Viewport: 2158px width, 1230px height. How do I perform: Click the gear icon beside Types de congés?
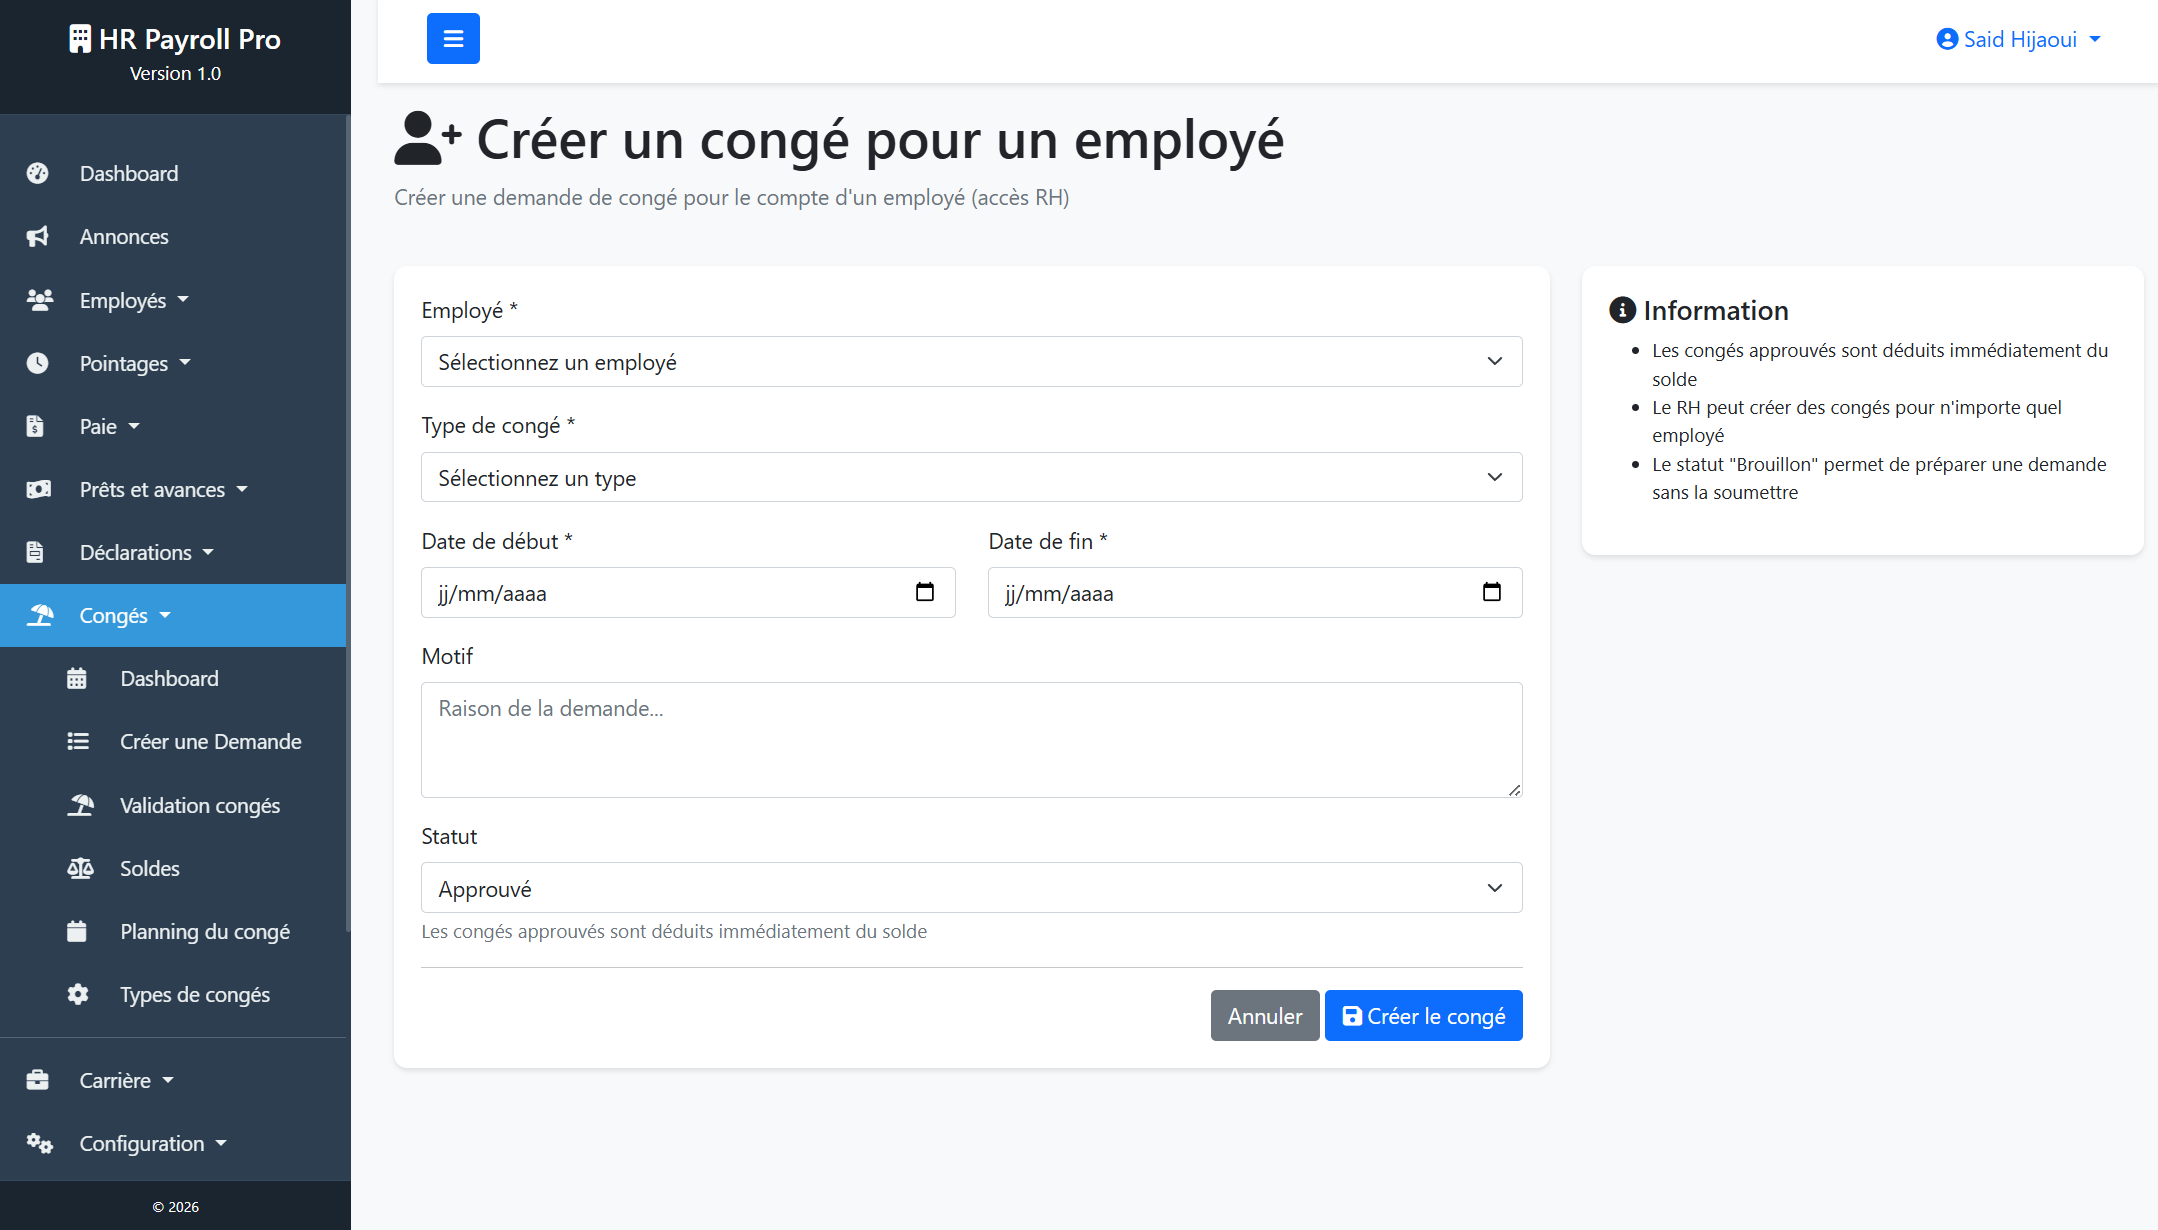(x=78, y=994)
